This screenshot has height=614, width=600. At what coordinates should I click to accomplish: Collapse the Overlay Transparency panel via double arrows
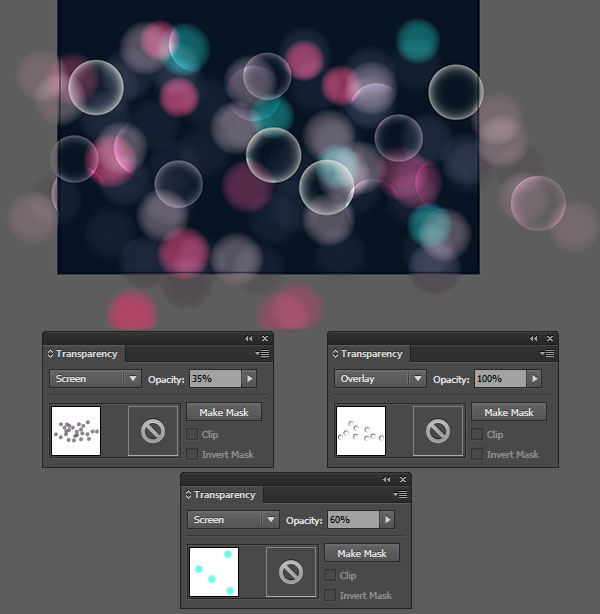point(534,338)
